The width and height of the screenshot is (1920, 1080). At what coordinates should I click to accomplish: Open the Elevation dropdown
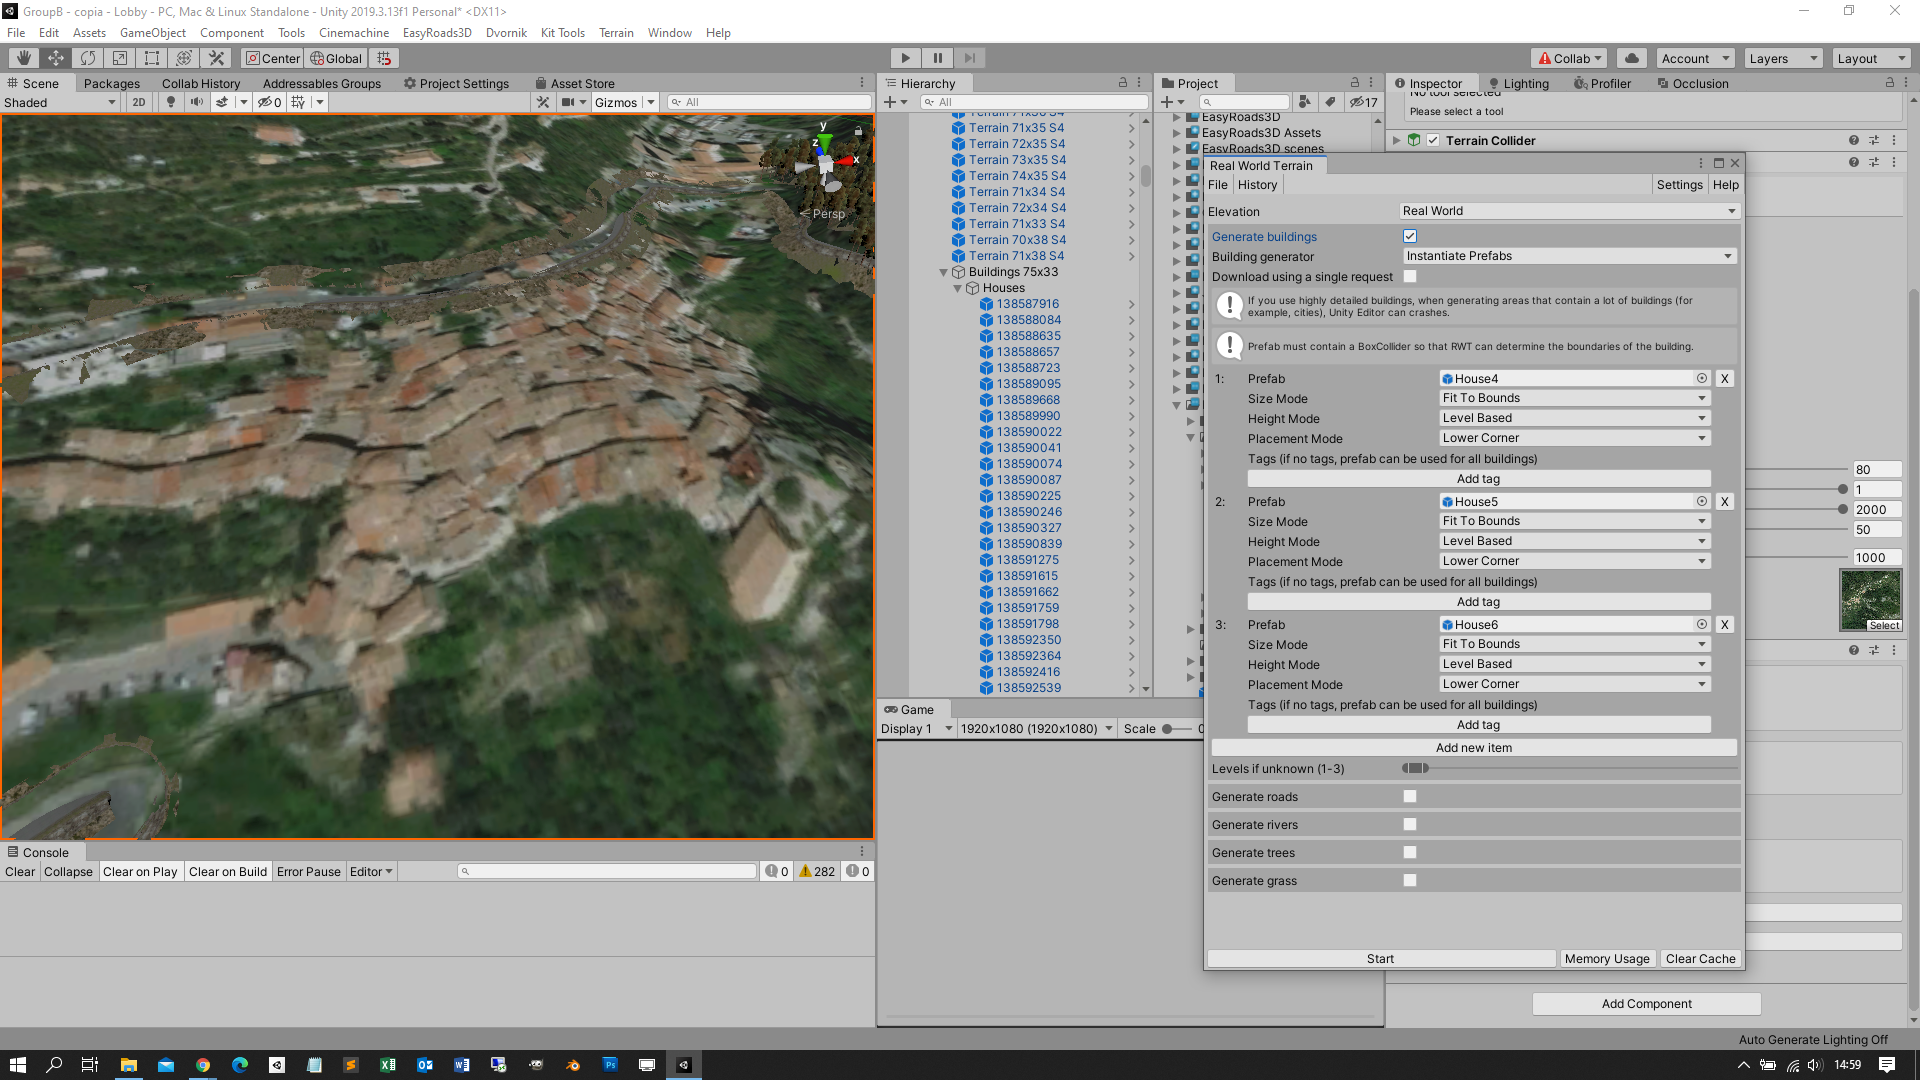[1569, 211]
